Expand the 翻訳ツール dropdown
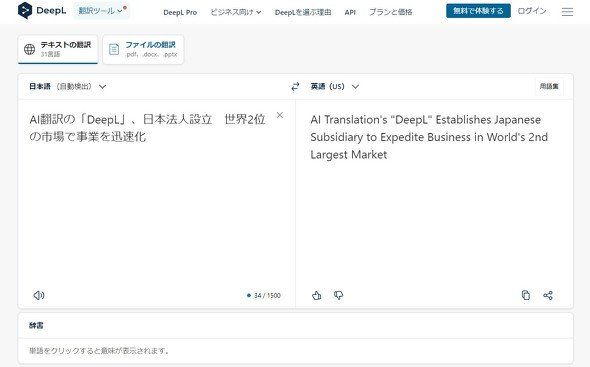The width and height of the screenshot is (590, 367). pos(101,11)
